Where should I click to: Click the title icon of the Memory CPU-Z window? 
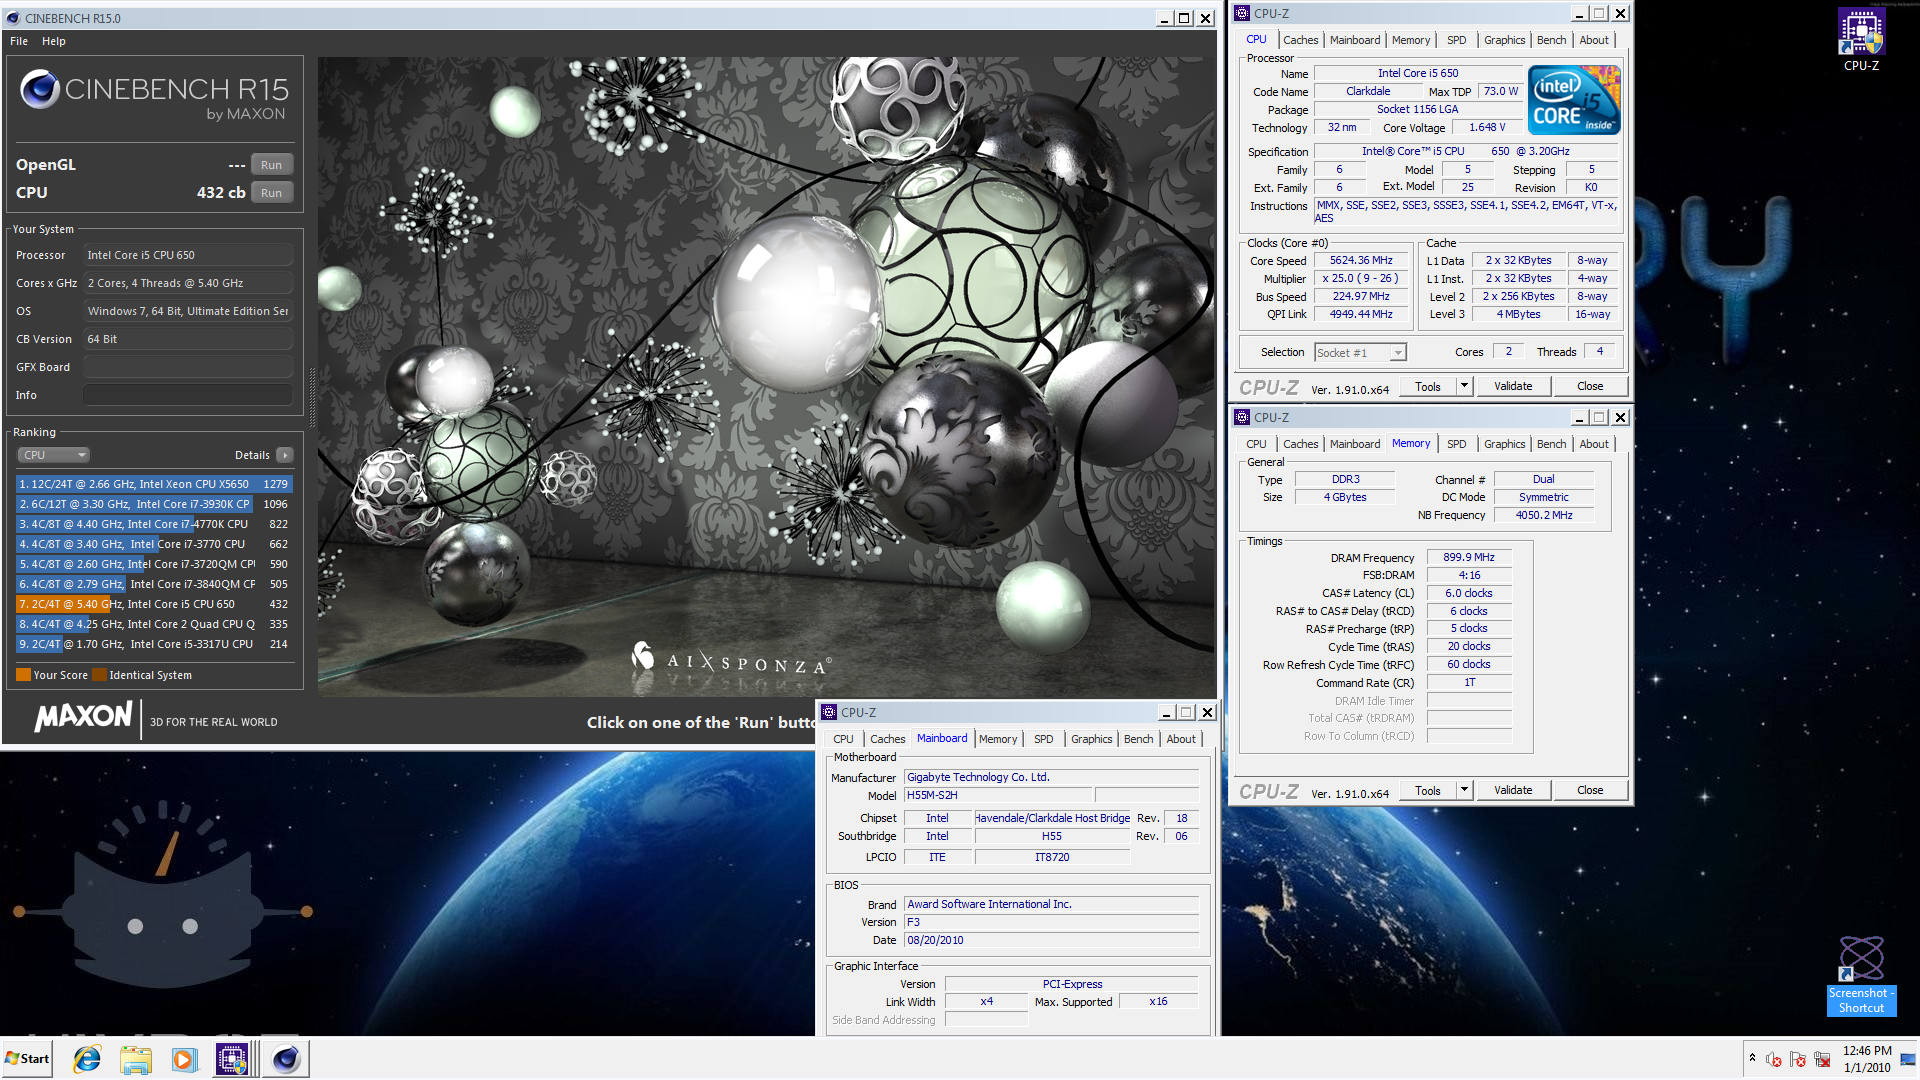1242,417
